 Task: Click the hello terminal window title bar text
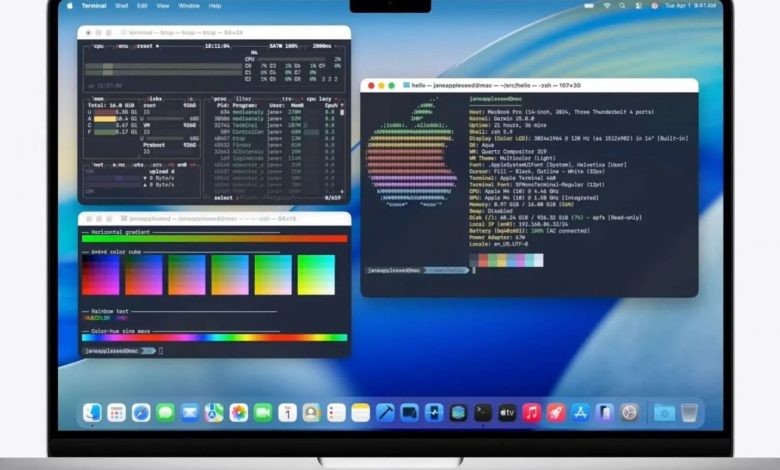(496, 86)
